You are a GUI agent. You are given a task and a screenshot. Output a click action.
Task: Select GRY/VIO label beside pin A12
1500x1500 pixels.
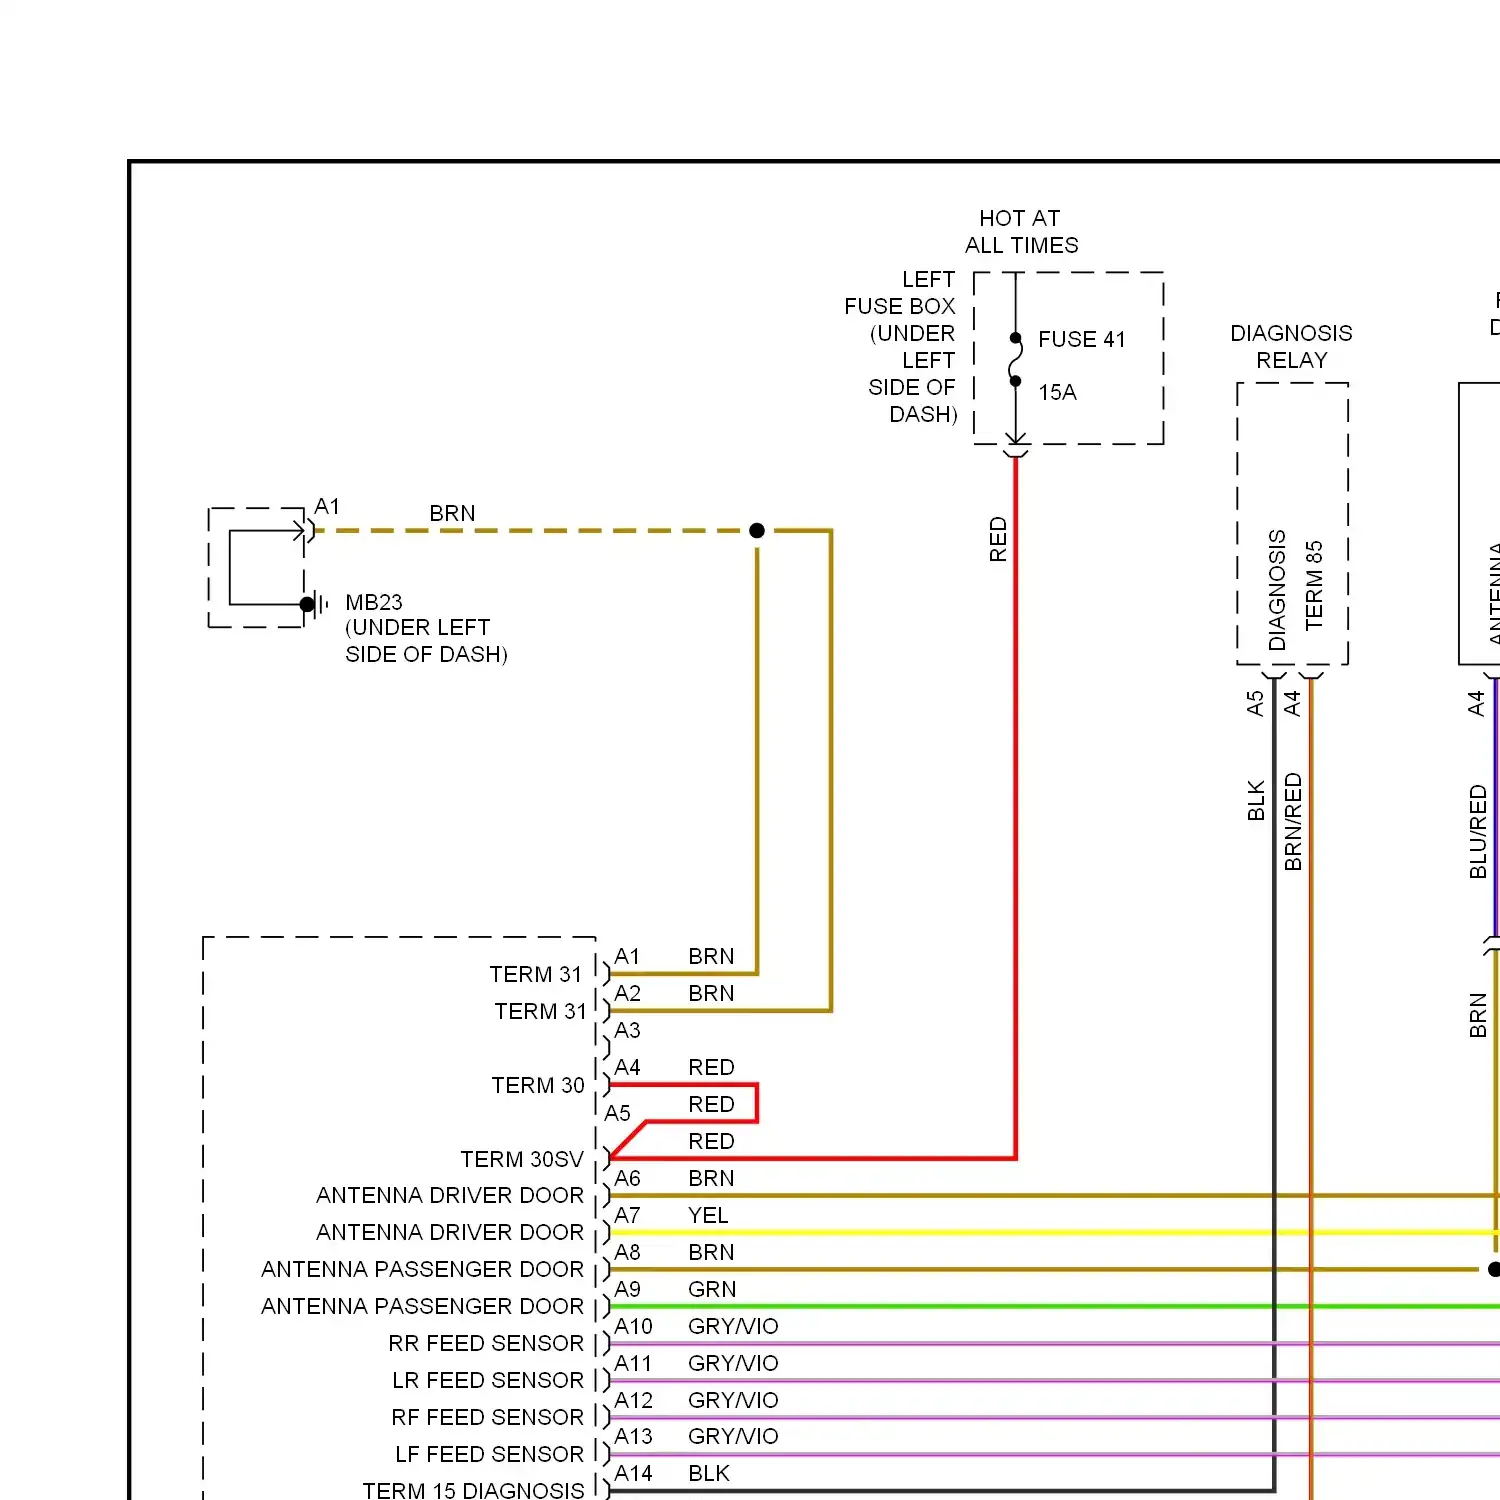pos(733,1401)
